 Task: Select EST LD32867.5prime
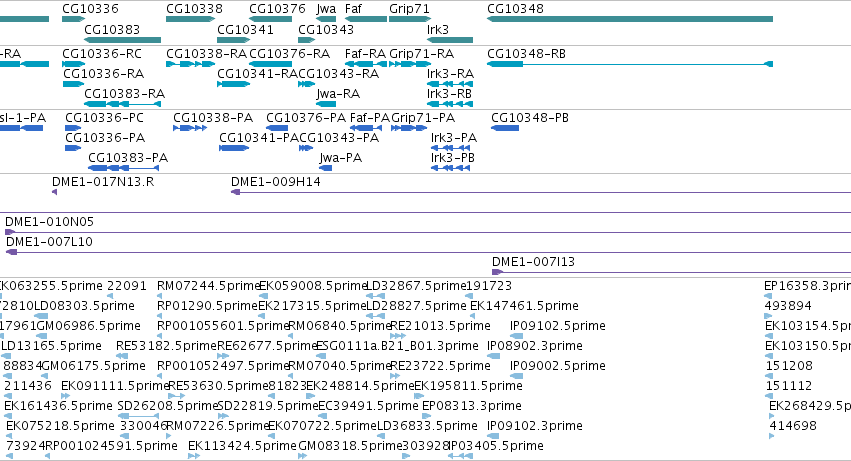[416, 286]
